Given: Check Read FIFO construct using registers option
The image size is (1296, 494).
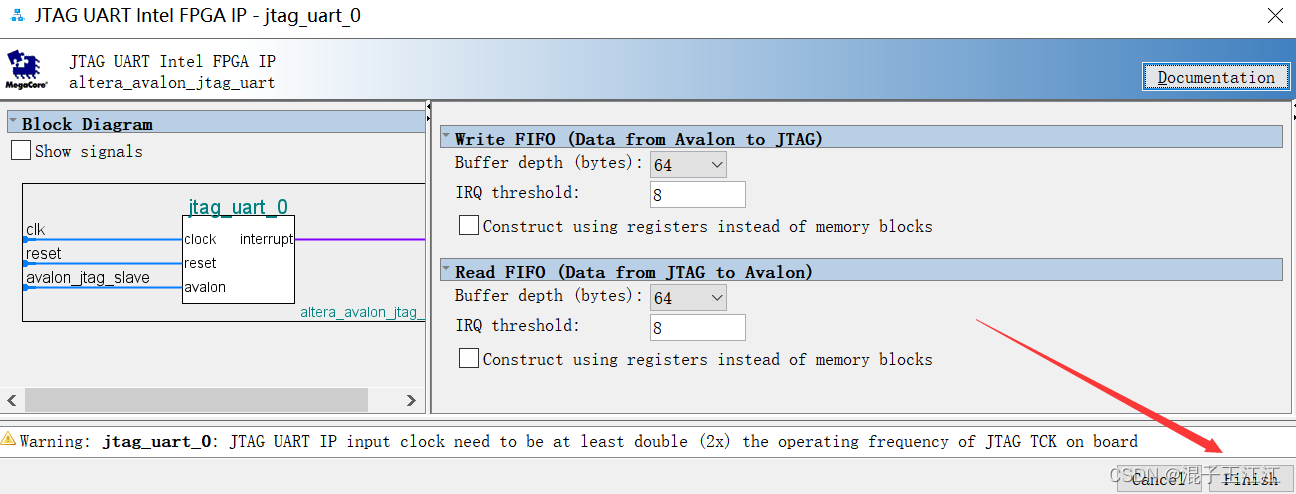Looking at the screenshot, I should click(469, 358).
